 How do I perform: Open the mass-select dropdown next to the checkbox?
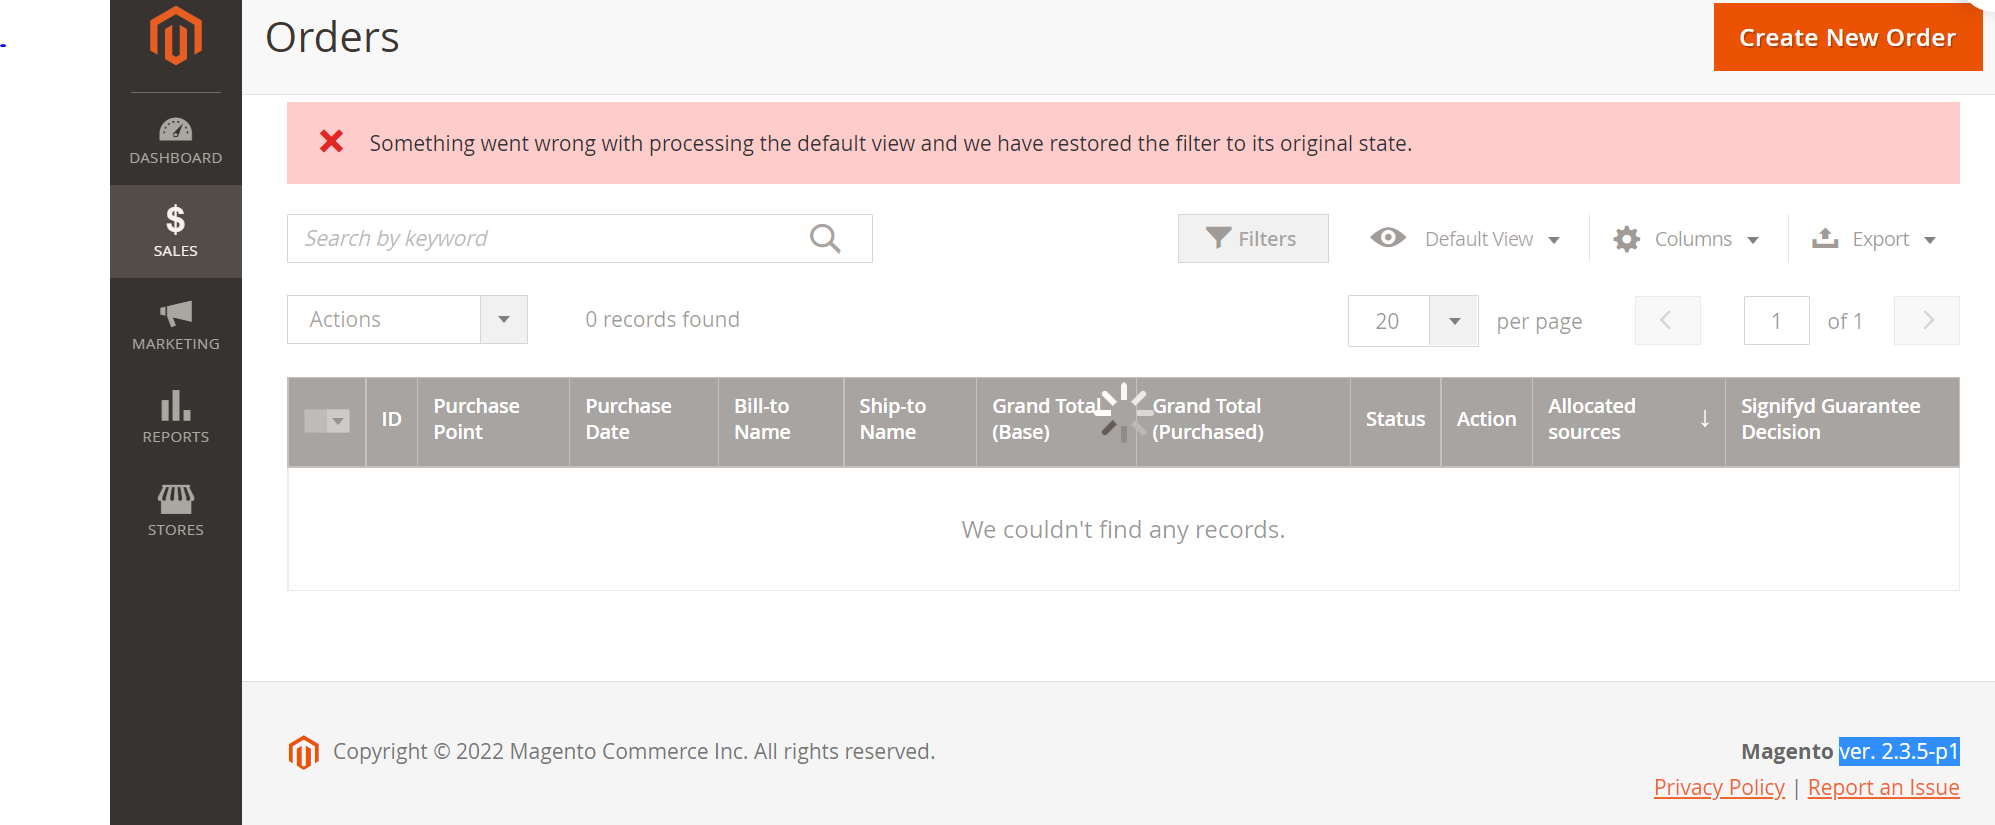point(338,421)
